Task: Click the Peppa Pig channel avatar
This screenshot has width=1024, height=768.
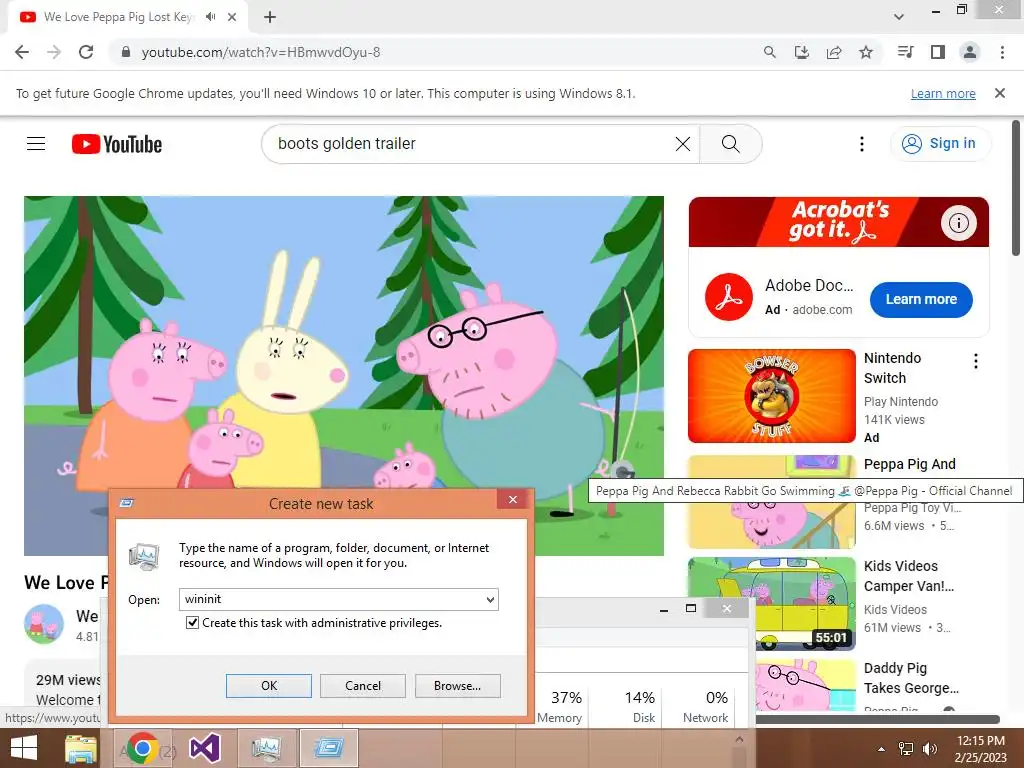Action: click(x=44, y=624)
